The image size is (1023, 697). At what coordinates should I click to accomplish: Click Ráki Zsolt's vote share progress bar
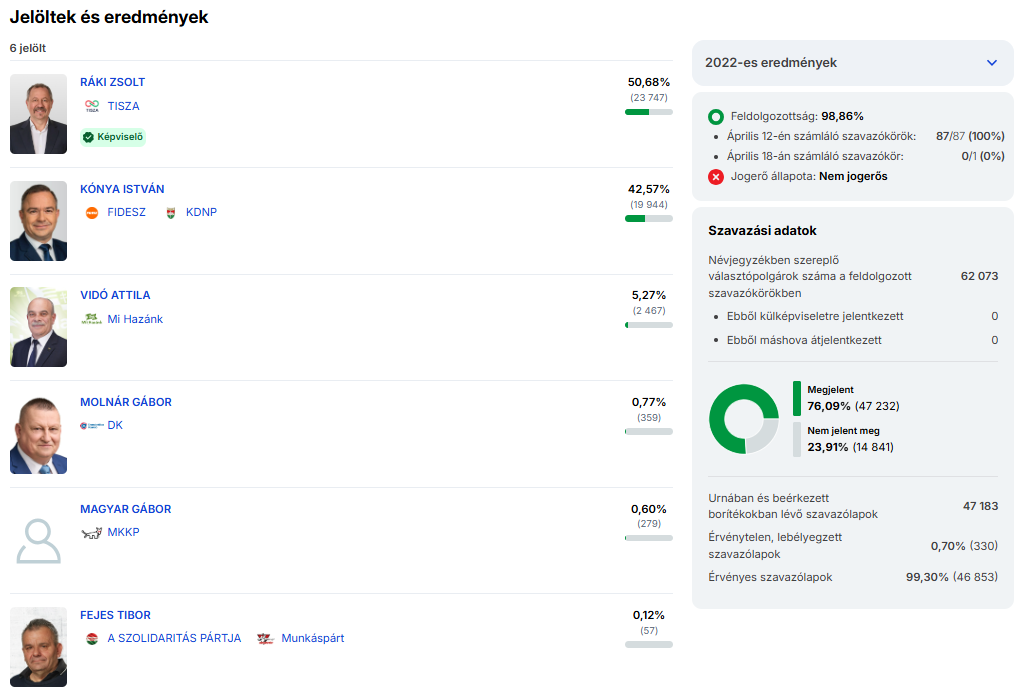(648, 112)
